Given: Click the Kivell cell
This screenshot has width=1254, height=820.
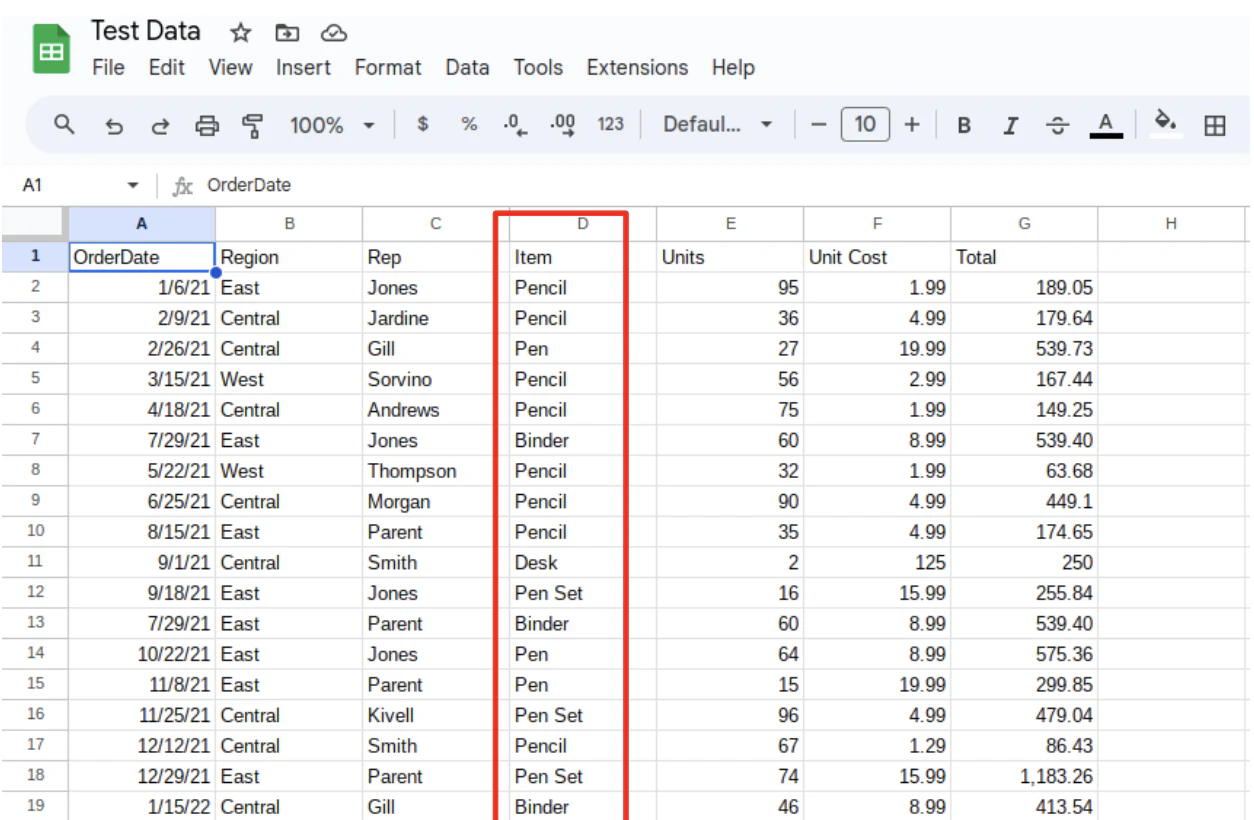Looking at the screenshot, I should click(x=436, y=715).
